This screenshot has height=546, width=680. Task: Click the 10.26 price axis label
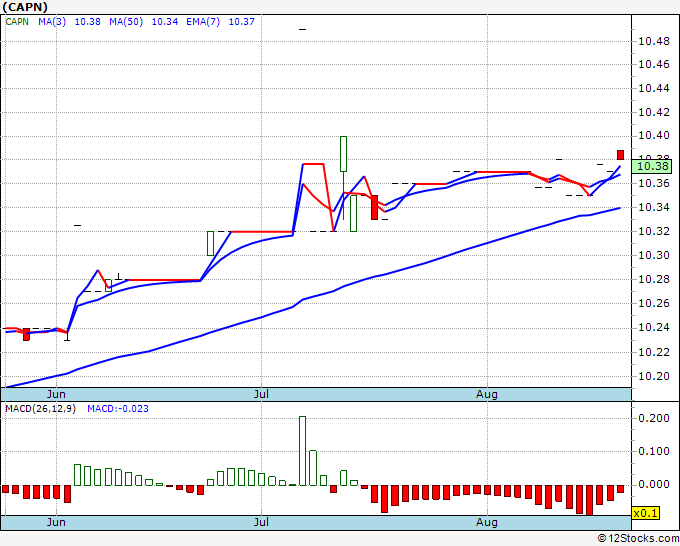(x=654, y=303)
